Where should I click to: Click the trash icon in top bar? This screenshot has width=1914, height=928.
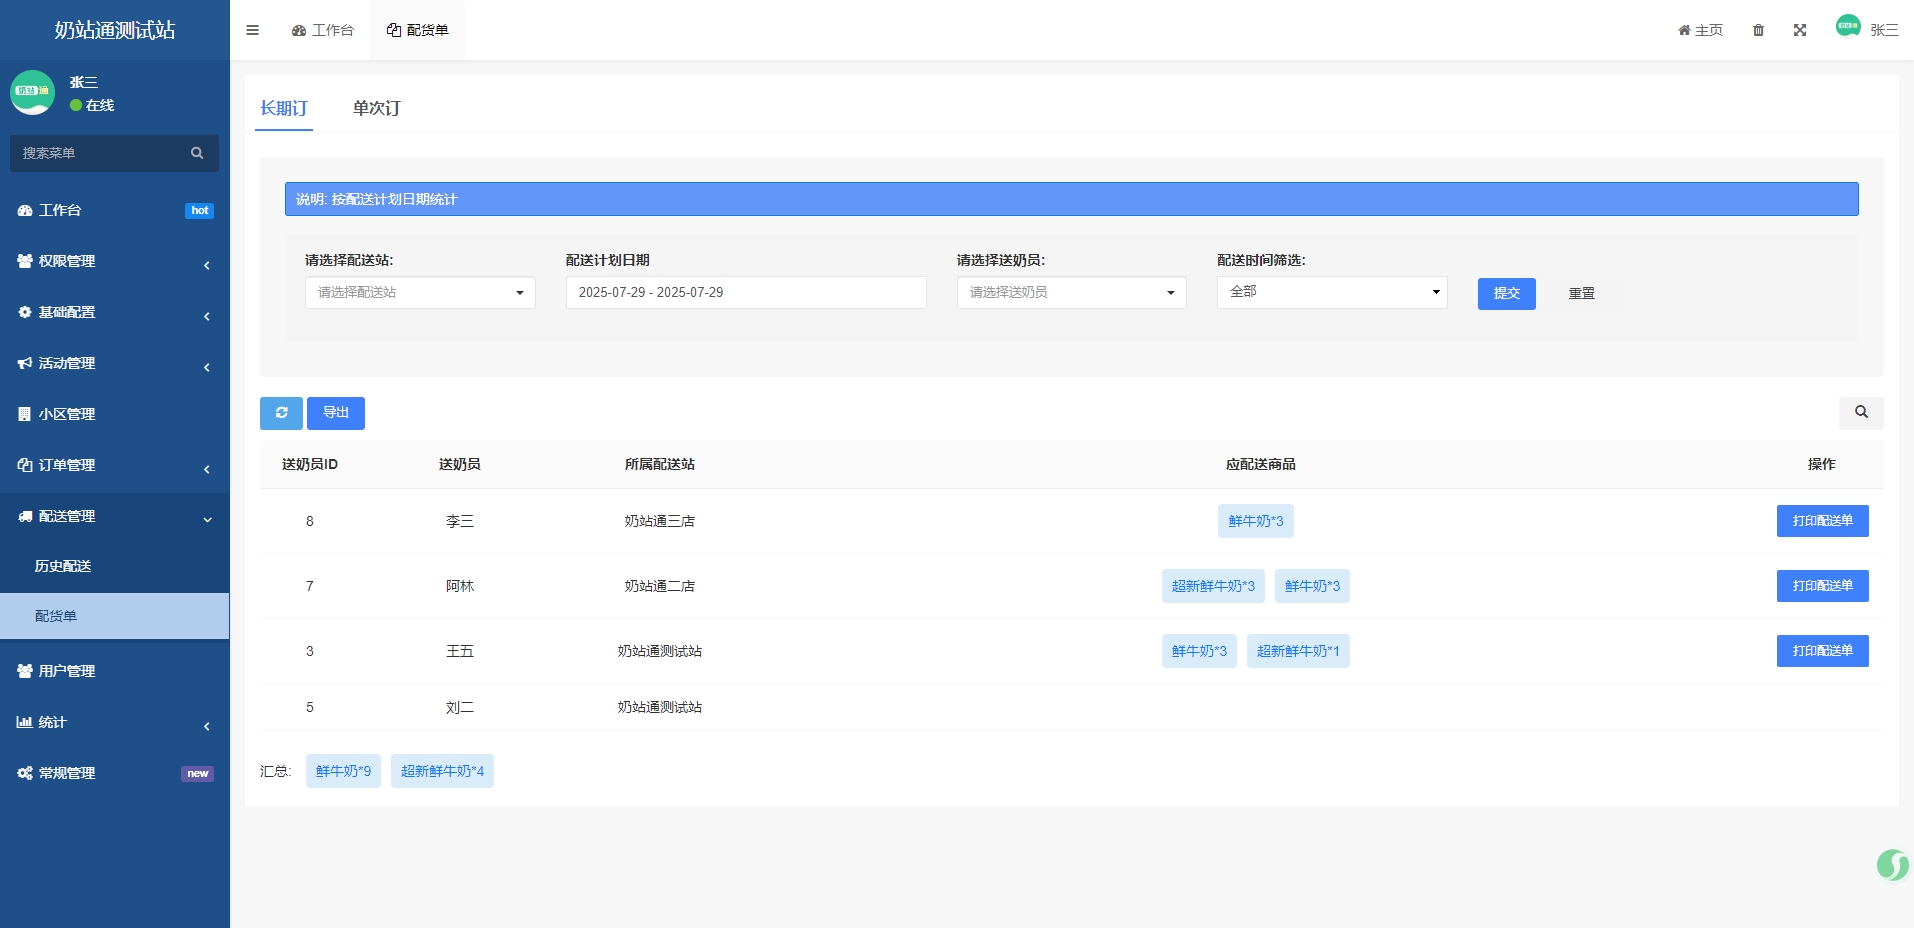[x=1758, y=30]
